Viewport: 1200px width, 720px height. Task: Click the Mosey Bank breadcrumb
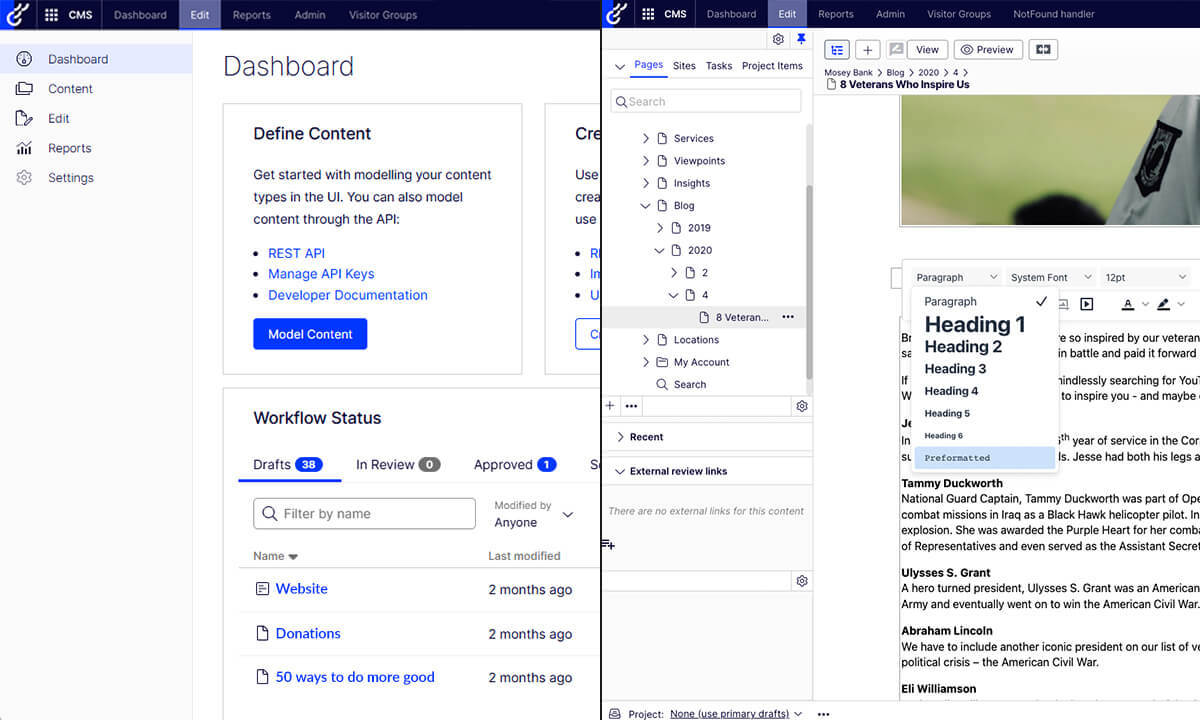(x=848, y=73)
